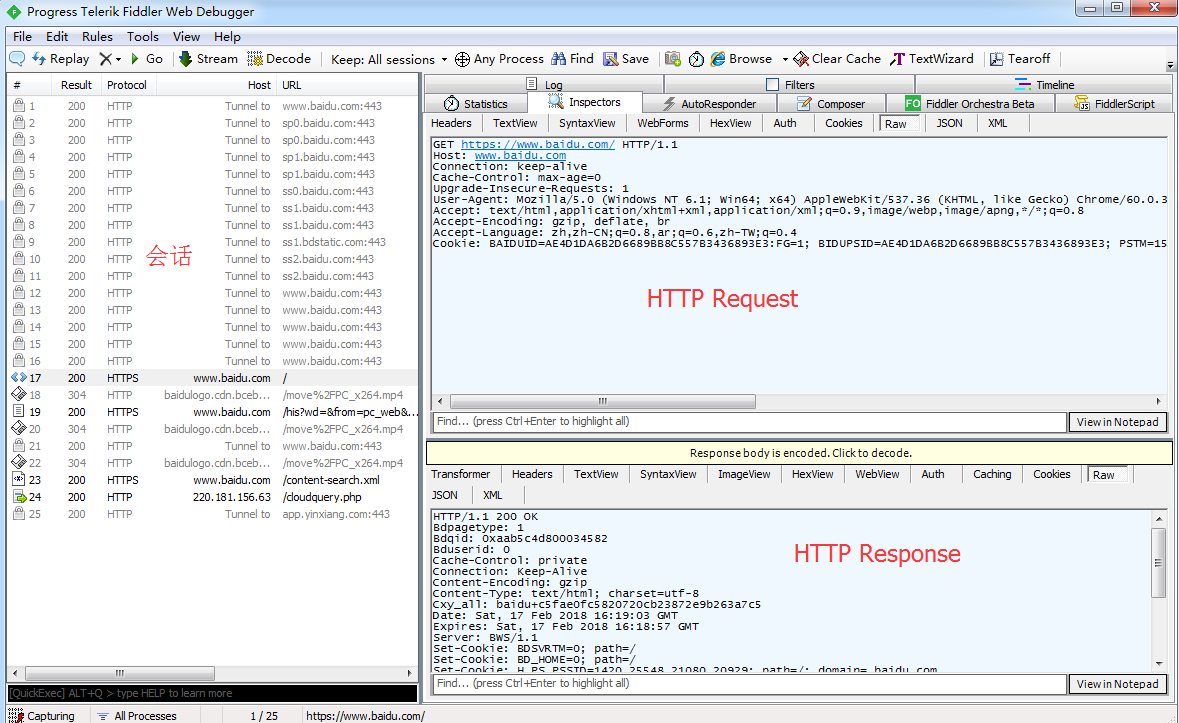Open the Composer tab
The image size is (1179, 723).
point(832,104)
